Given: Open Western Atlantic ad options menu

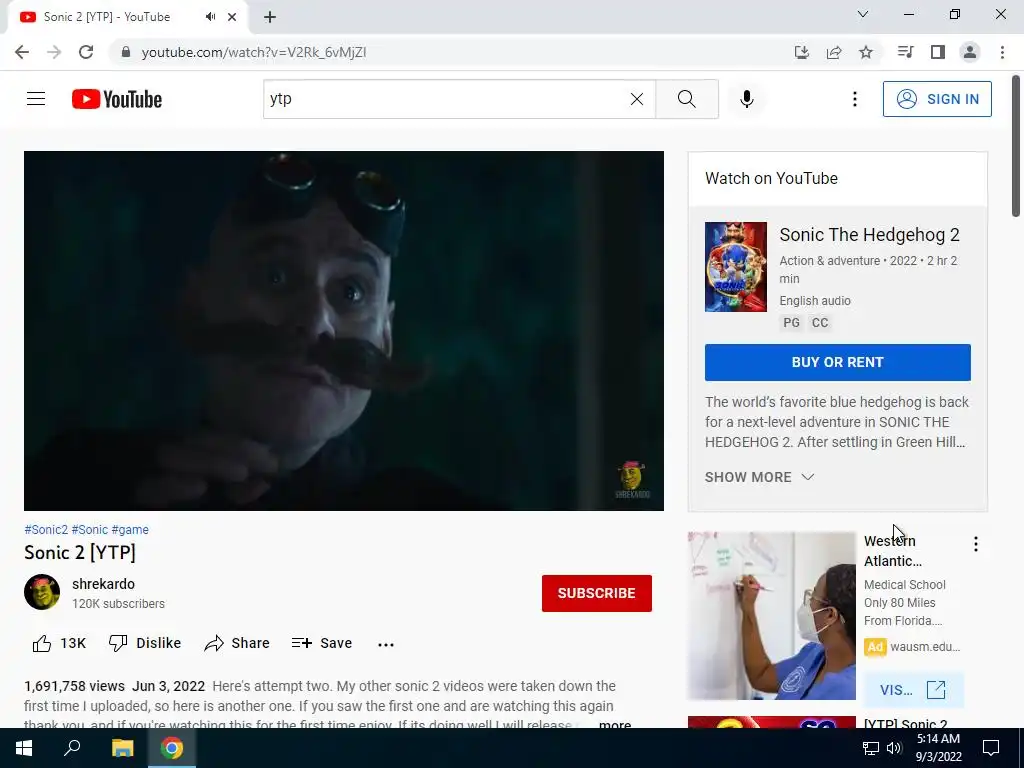Looking at the screenshot, I should tap(975, 544).
